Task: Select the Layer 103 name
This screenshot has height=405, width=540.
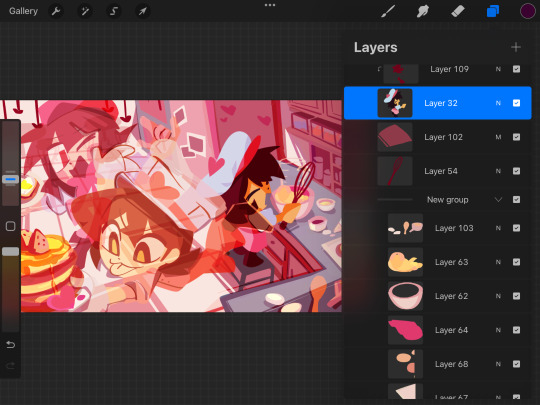Action: (454, 228)
